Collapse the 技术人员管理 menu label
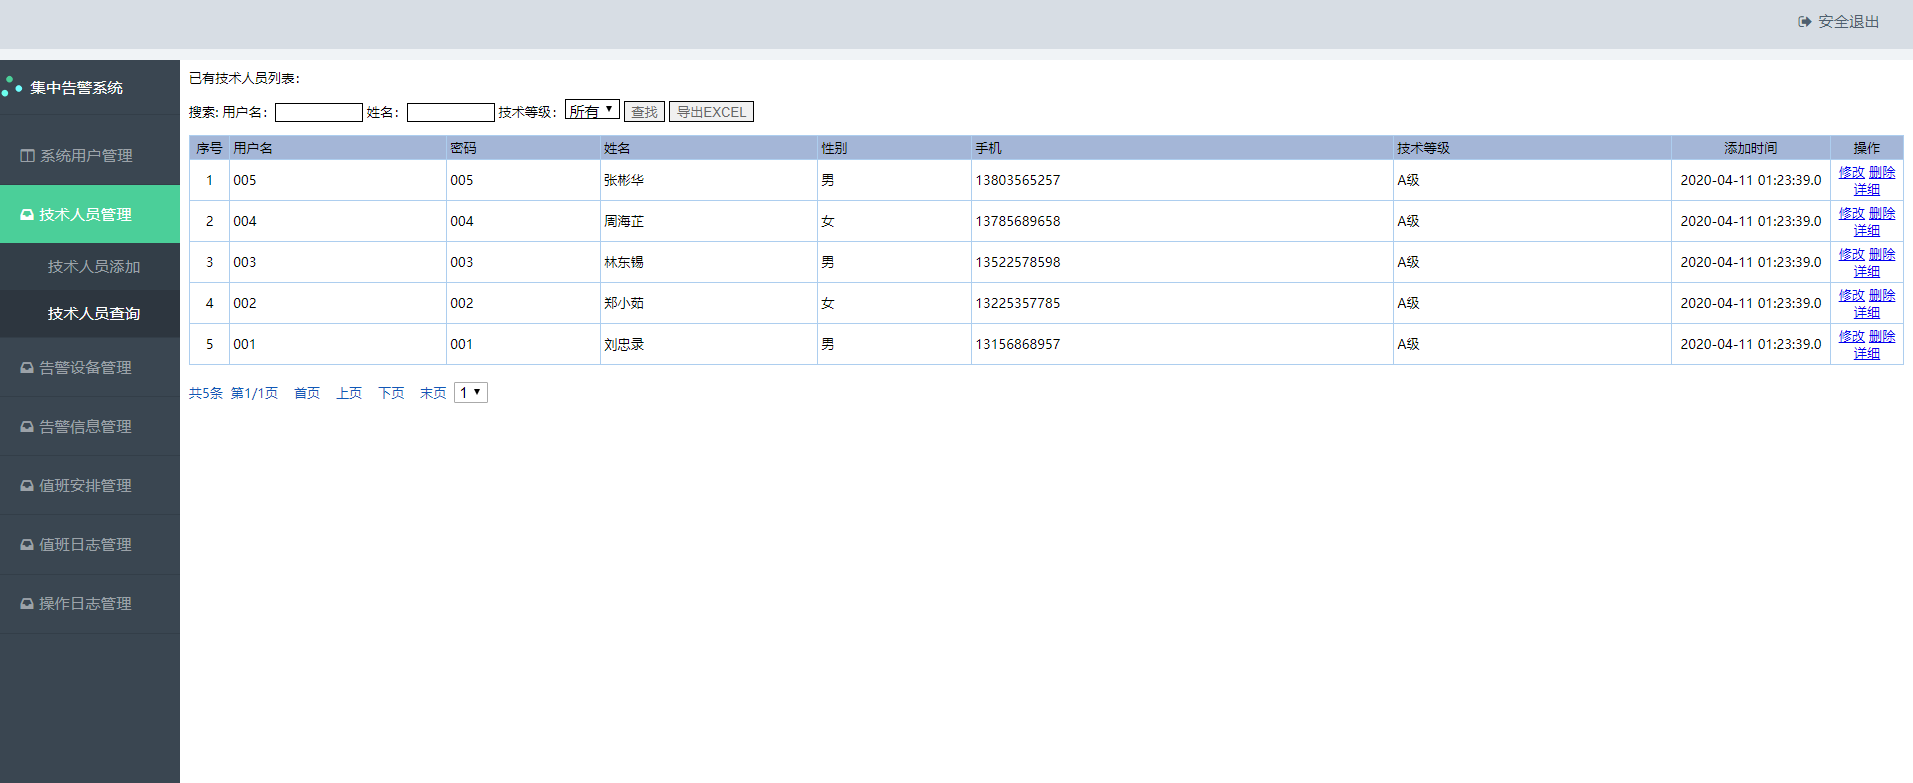Image resolution: width=1913 pixels, height=783 pixels. (x=86, y=215)
